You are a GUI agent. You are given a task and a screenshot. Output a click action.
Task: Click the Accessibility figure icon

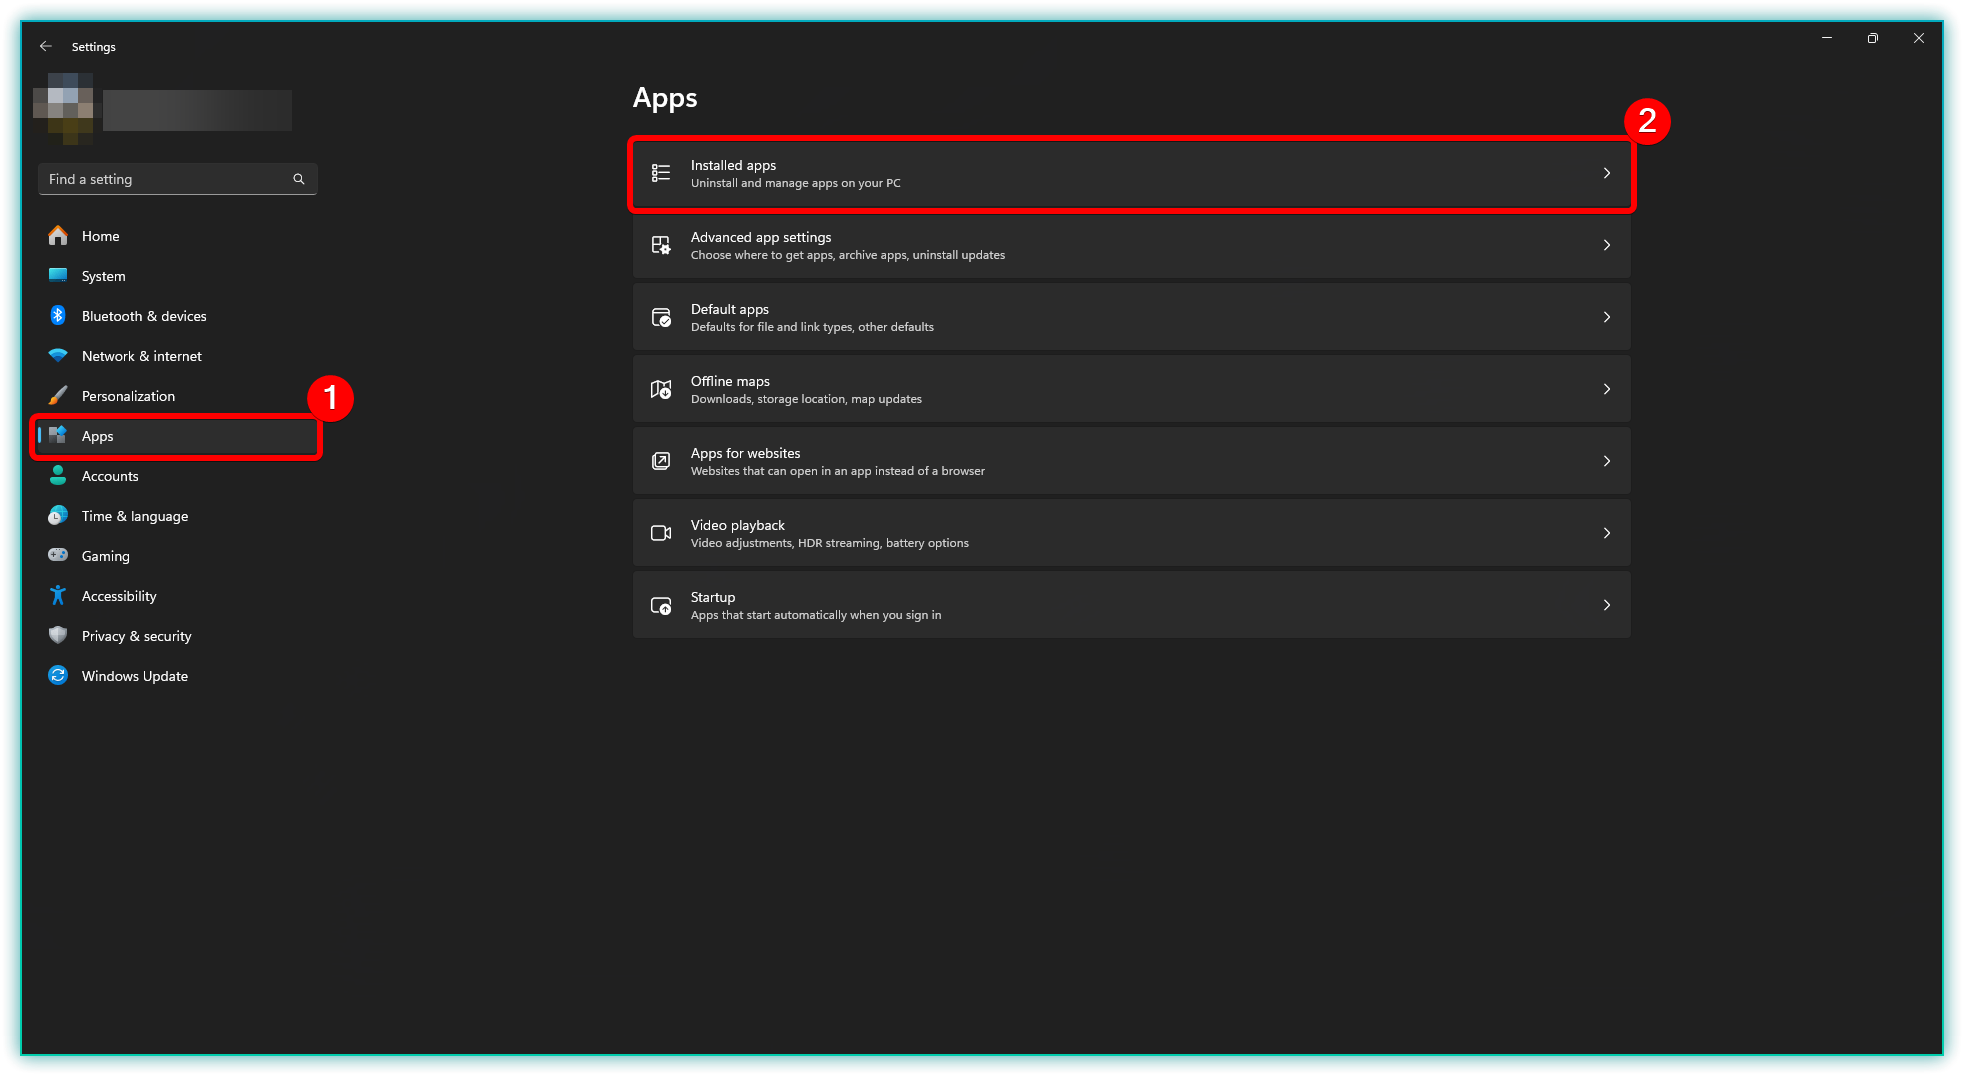[x=58, y=596]
